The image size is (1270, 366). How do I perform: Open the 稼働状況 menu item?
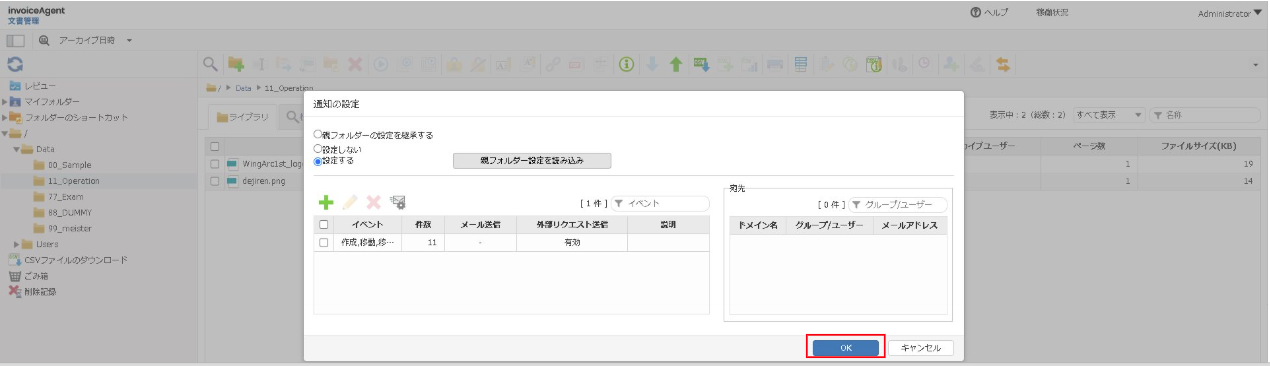click(x=1051, y=12)
